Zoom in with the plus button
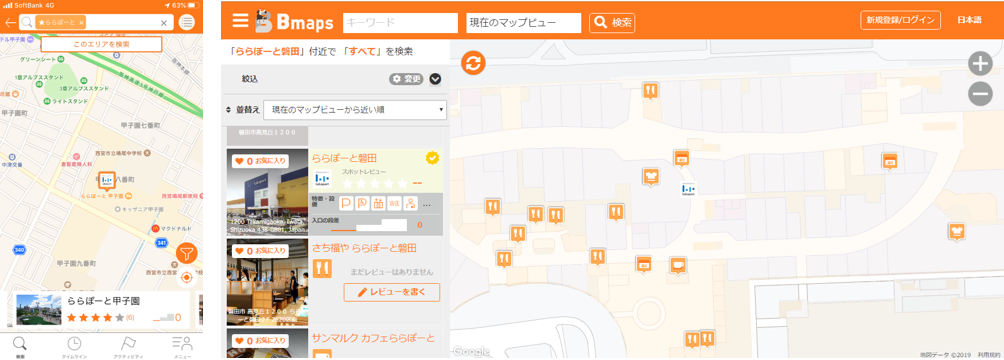The image size is (1004, 360). [980, 63]
